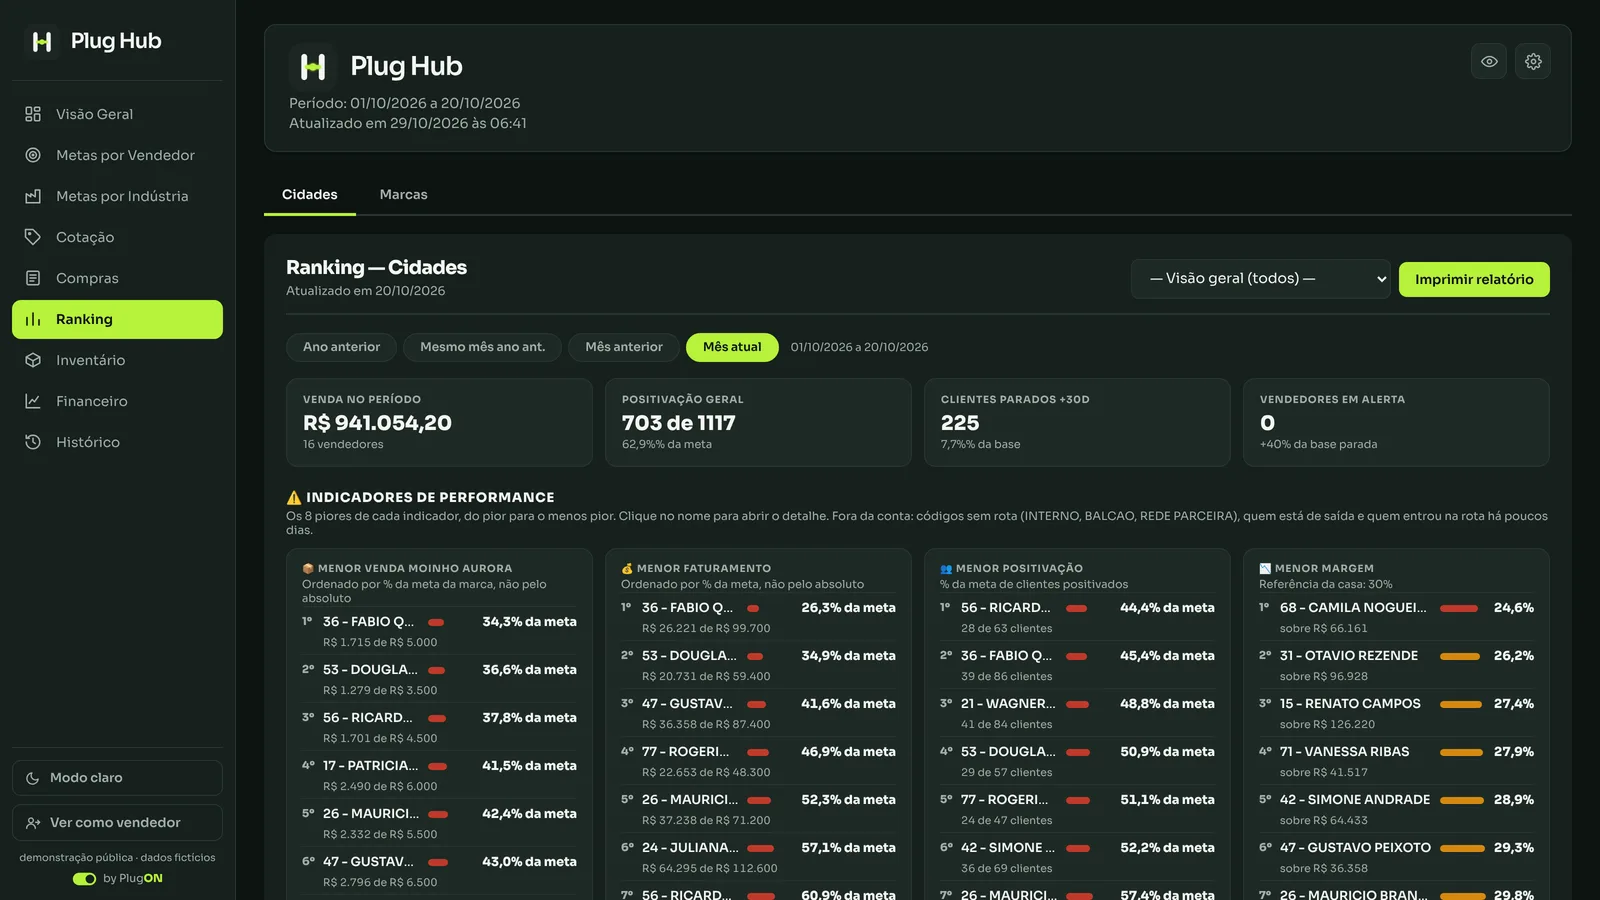Screen dimensions: 1600x900
Task: Open 47 - GUSTAVO PEIXOTO margin detail
Action: pos(1356,848)
